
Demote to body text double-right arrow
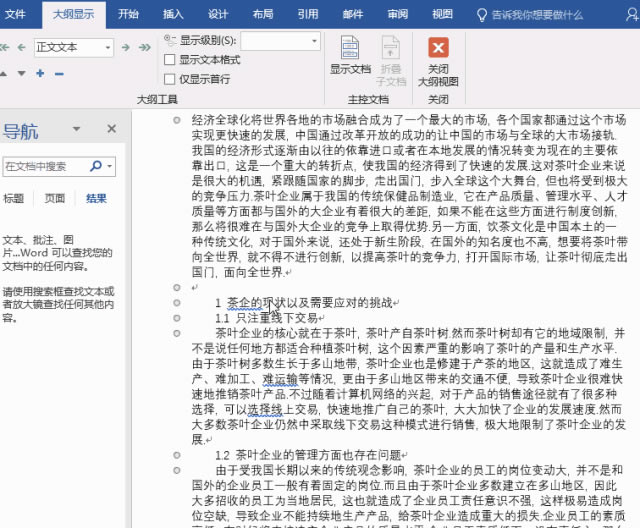pos(144,47)
